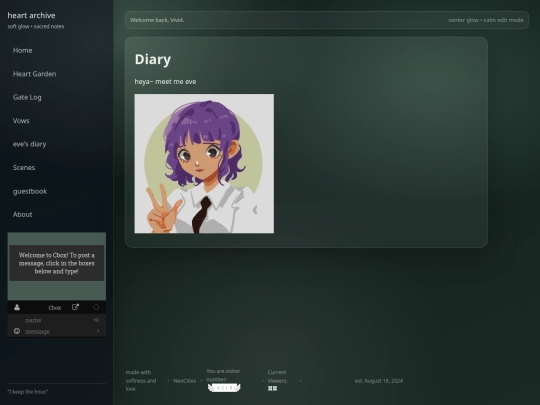Click the Cbox log-in arrow icon

(97, 320)
